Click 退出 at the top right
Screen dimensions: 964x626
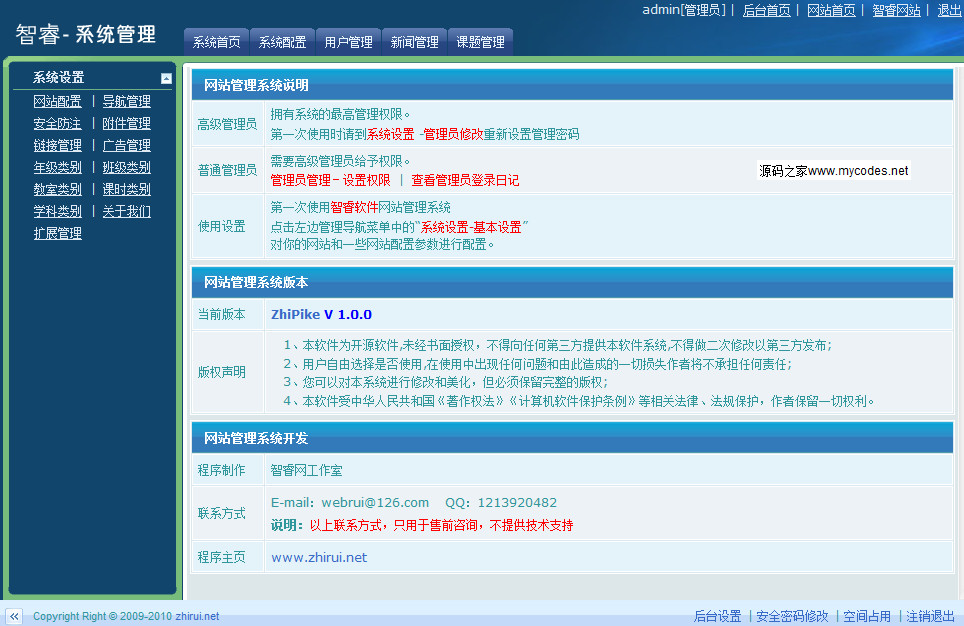[949, 10]
